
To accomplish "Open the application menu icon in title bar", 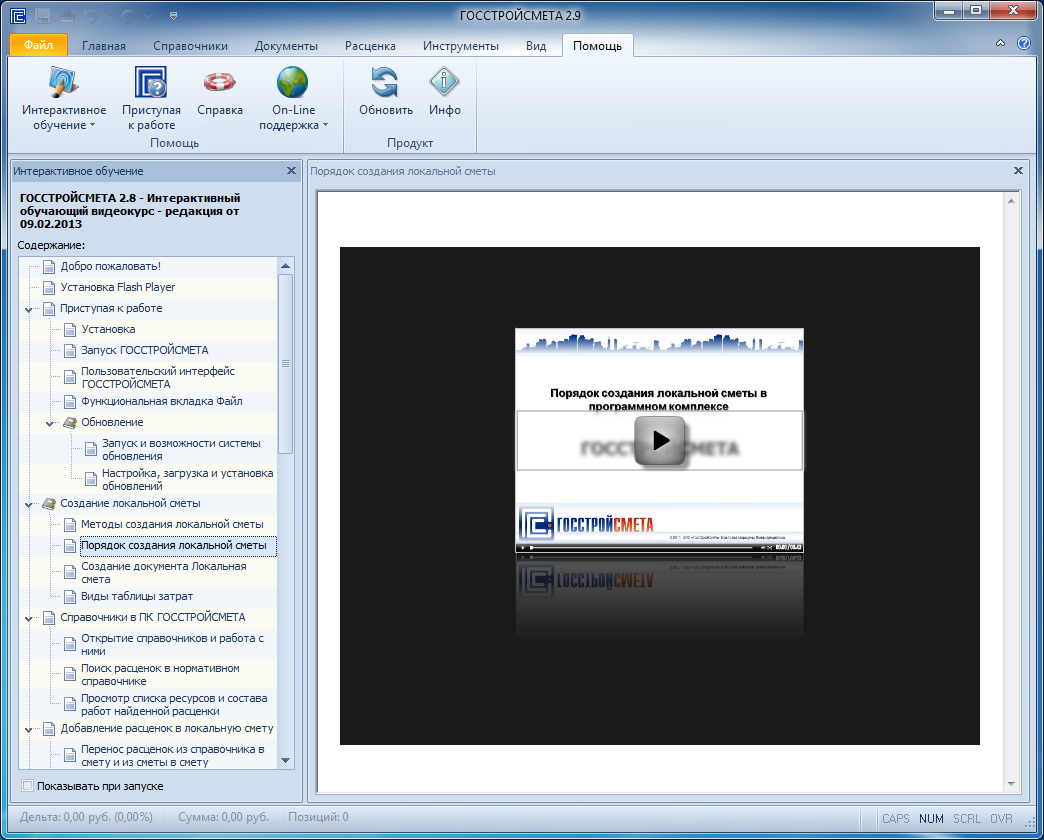I will pyautogui.click(x=18, y=15).
